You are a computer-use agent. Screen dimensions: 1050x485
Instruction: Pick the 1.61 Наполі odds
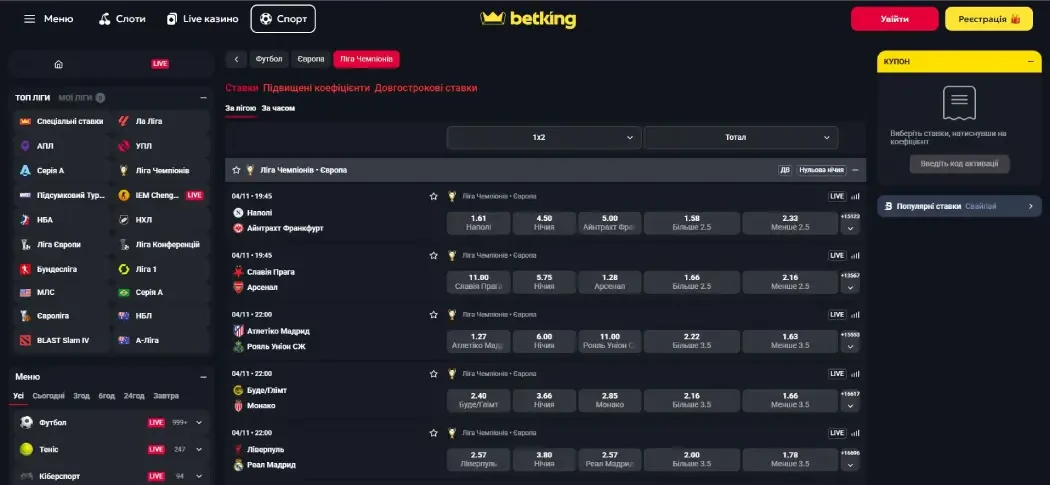(478, 222)
